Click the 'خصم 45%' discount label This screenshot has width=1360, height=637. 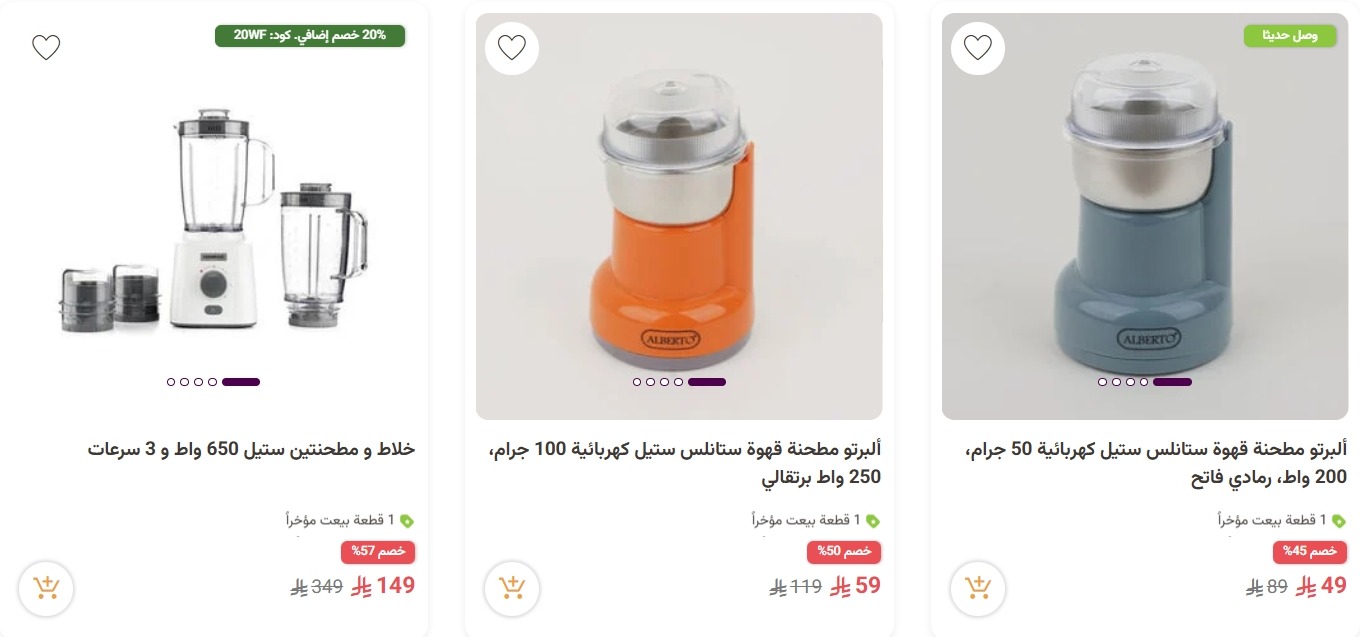coord(1310,551)
